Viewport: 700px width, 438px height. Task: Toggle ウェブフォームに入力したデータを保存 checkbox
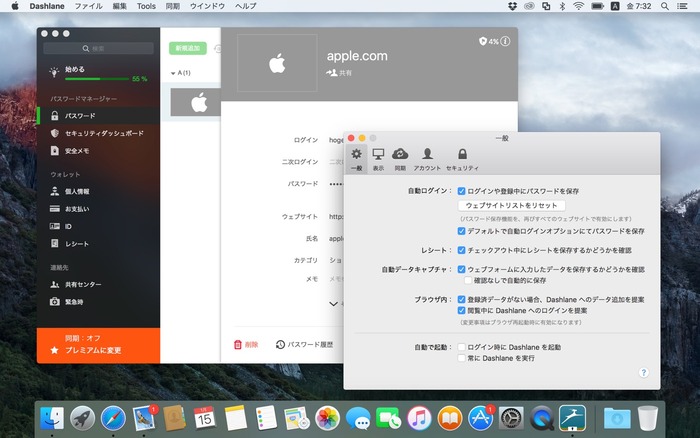coord(461,269)
